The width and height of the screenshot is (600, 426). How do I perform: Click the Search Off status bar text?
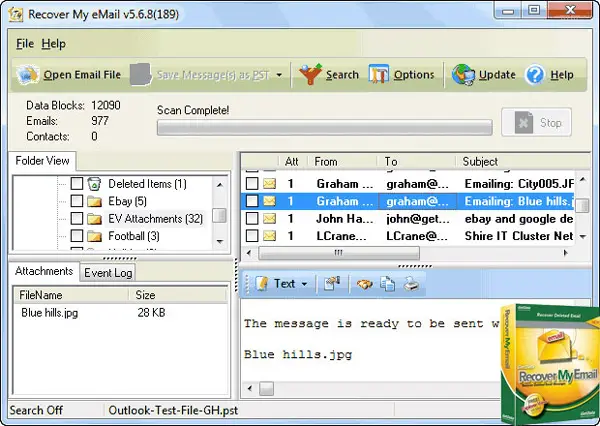36,410
